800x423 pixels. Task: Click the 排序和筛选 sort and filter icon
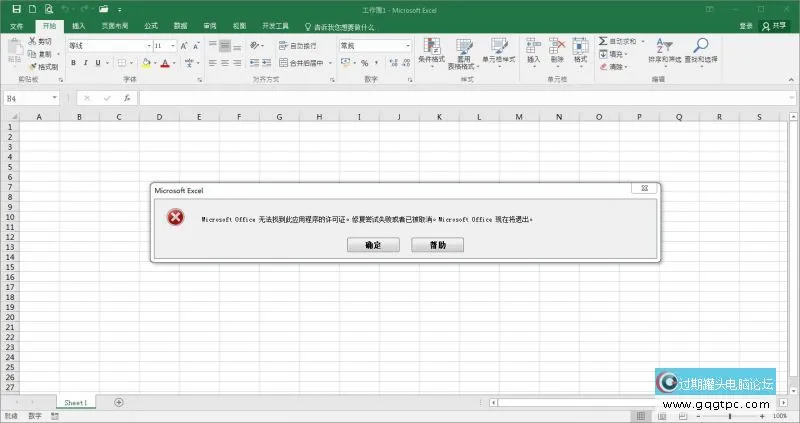tap(664, 45)
